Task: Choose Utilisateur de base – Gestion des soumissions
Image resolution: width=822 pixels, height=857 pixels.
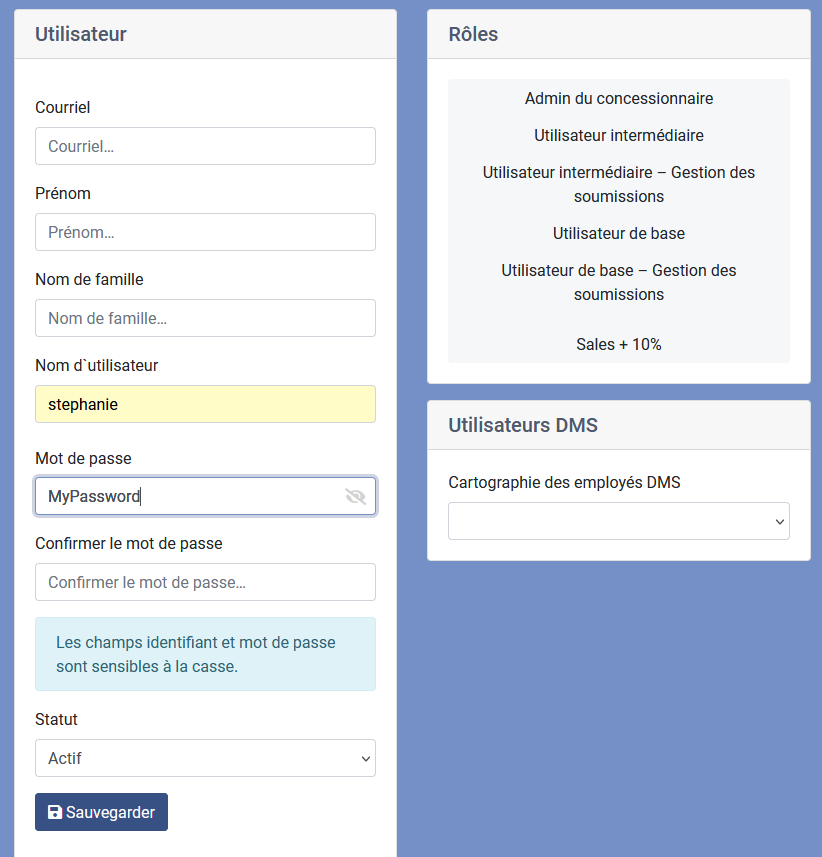Action: pyautogui.click(x=619, y=282)
